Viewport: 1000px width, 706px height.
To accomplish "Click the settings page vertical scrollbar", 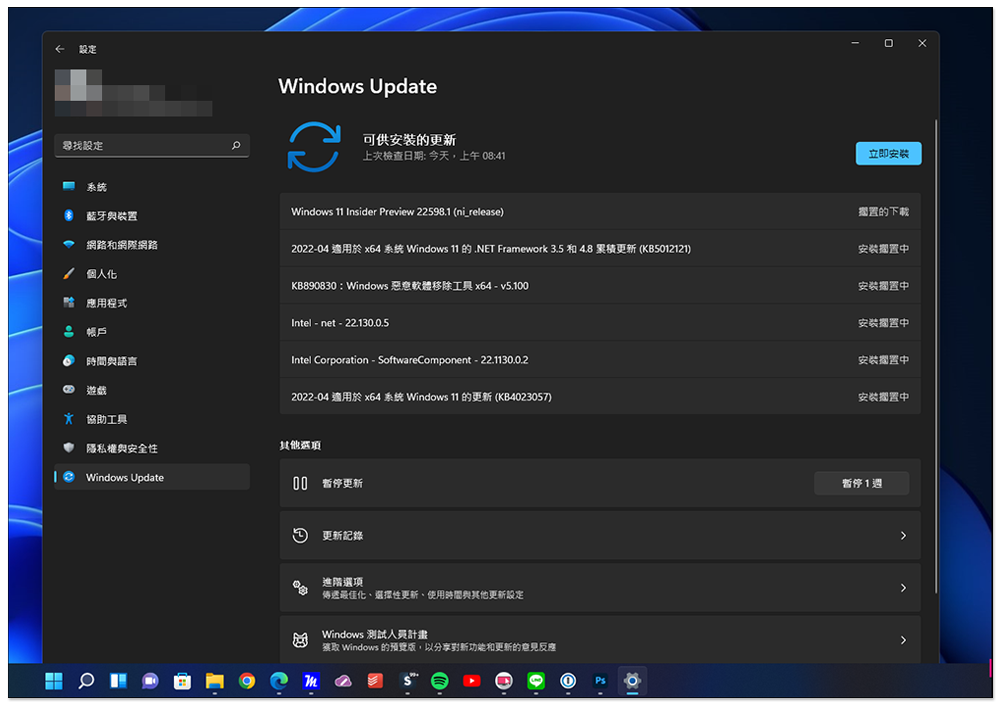I will (936, 357).
